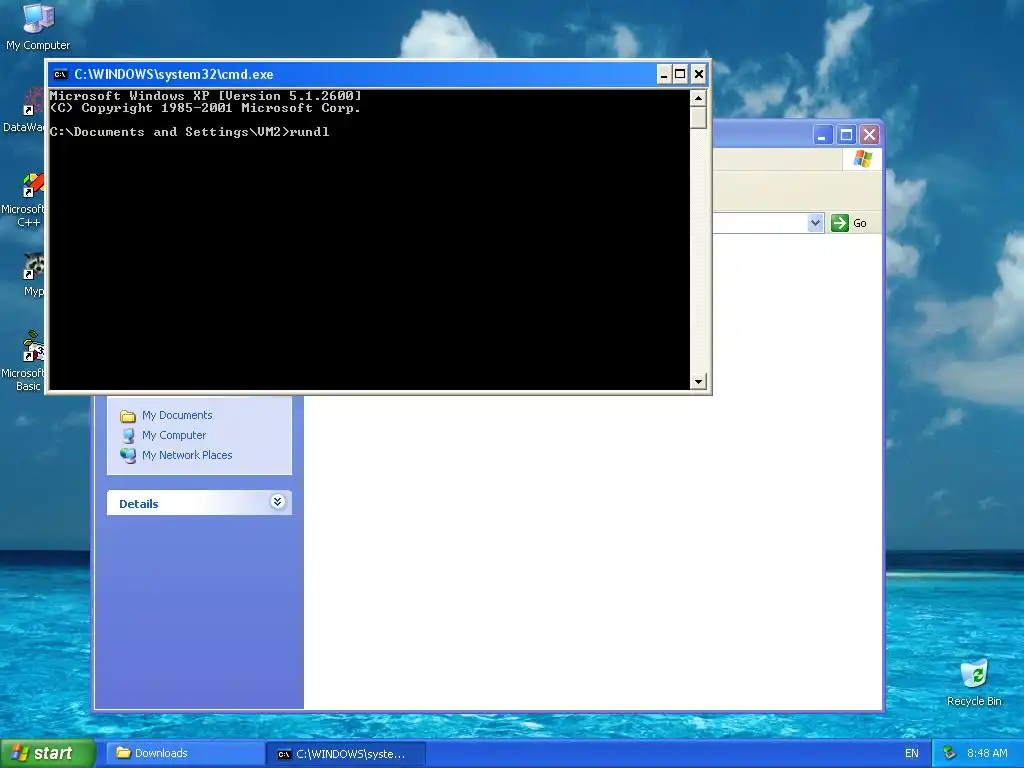Minimize the Downloads explorer window
Image resolution: width=1024 pixels, height=768 pixels.
point(822,135)
